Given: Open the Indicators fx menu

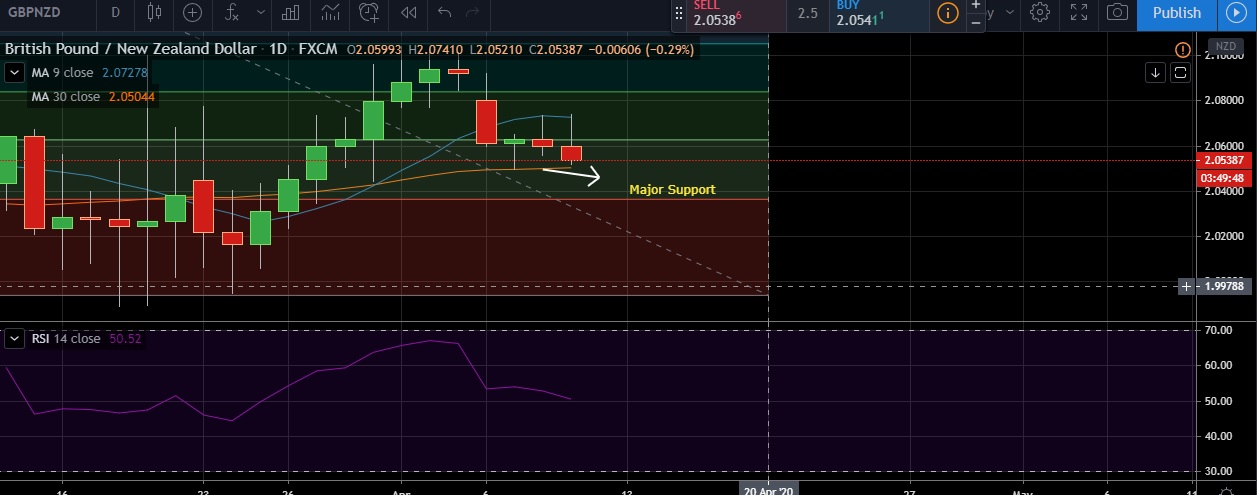Looking at the screenshot, I should pyautogui.click(x=232, y=13).
